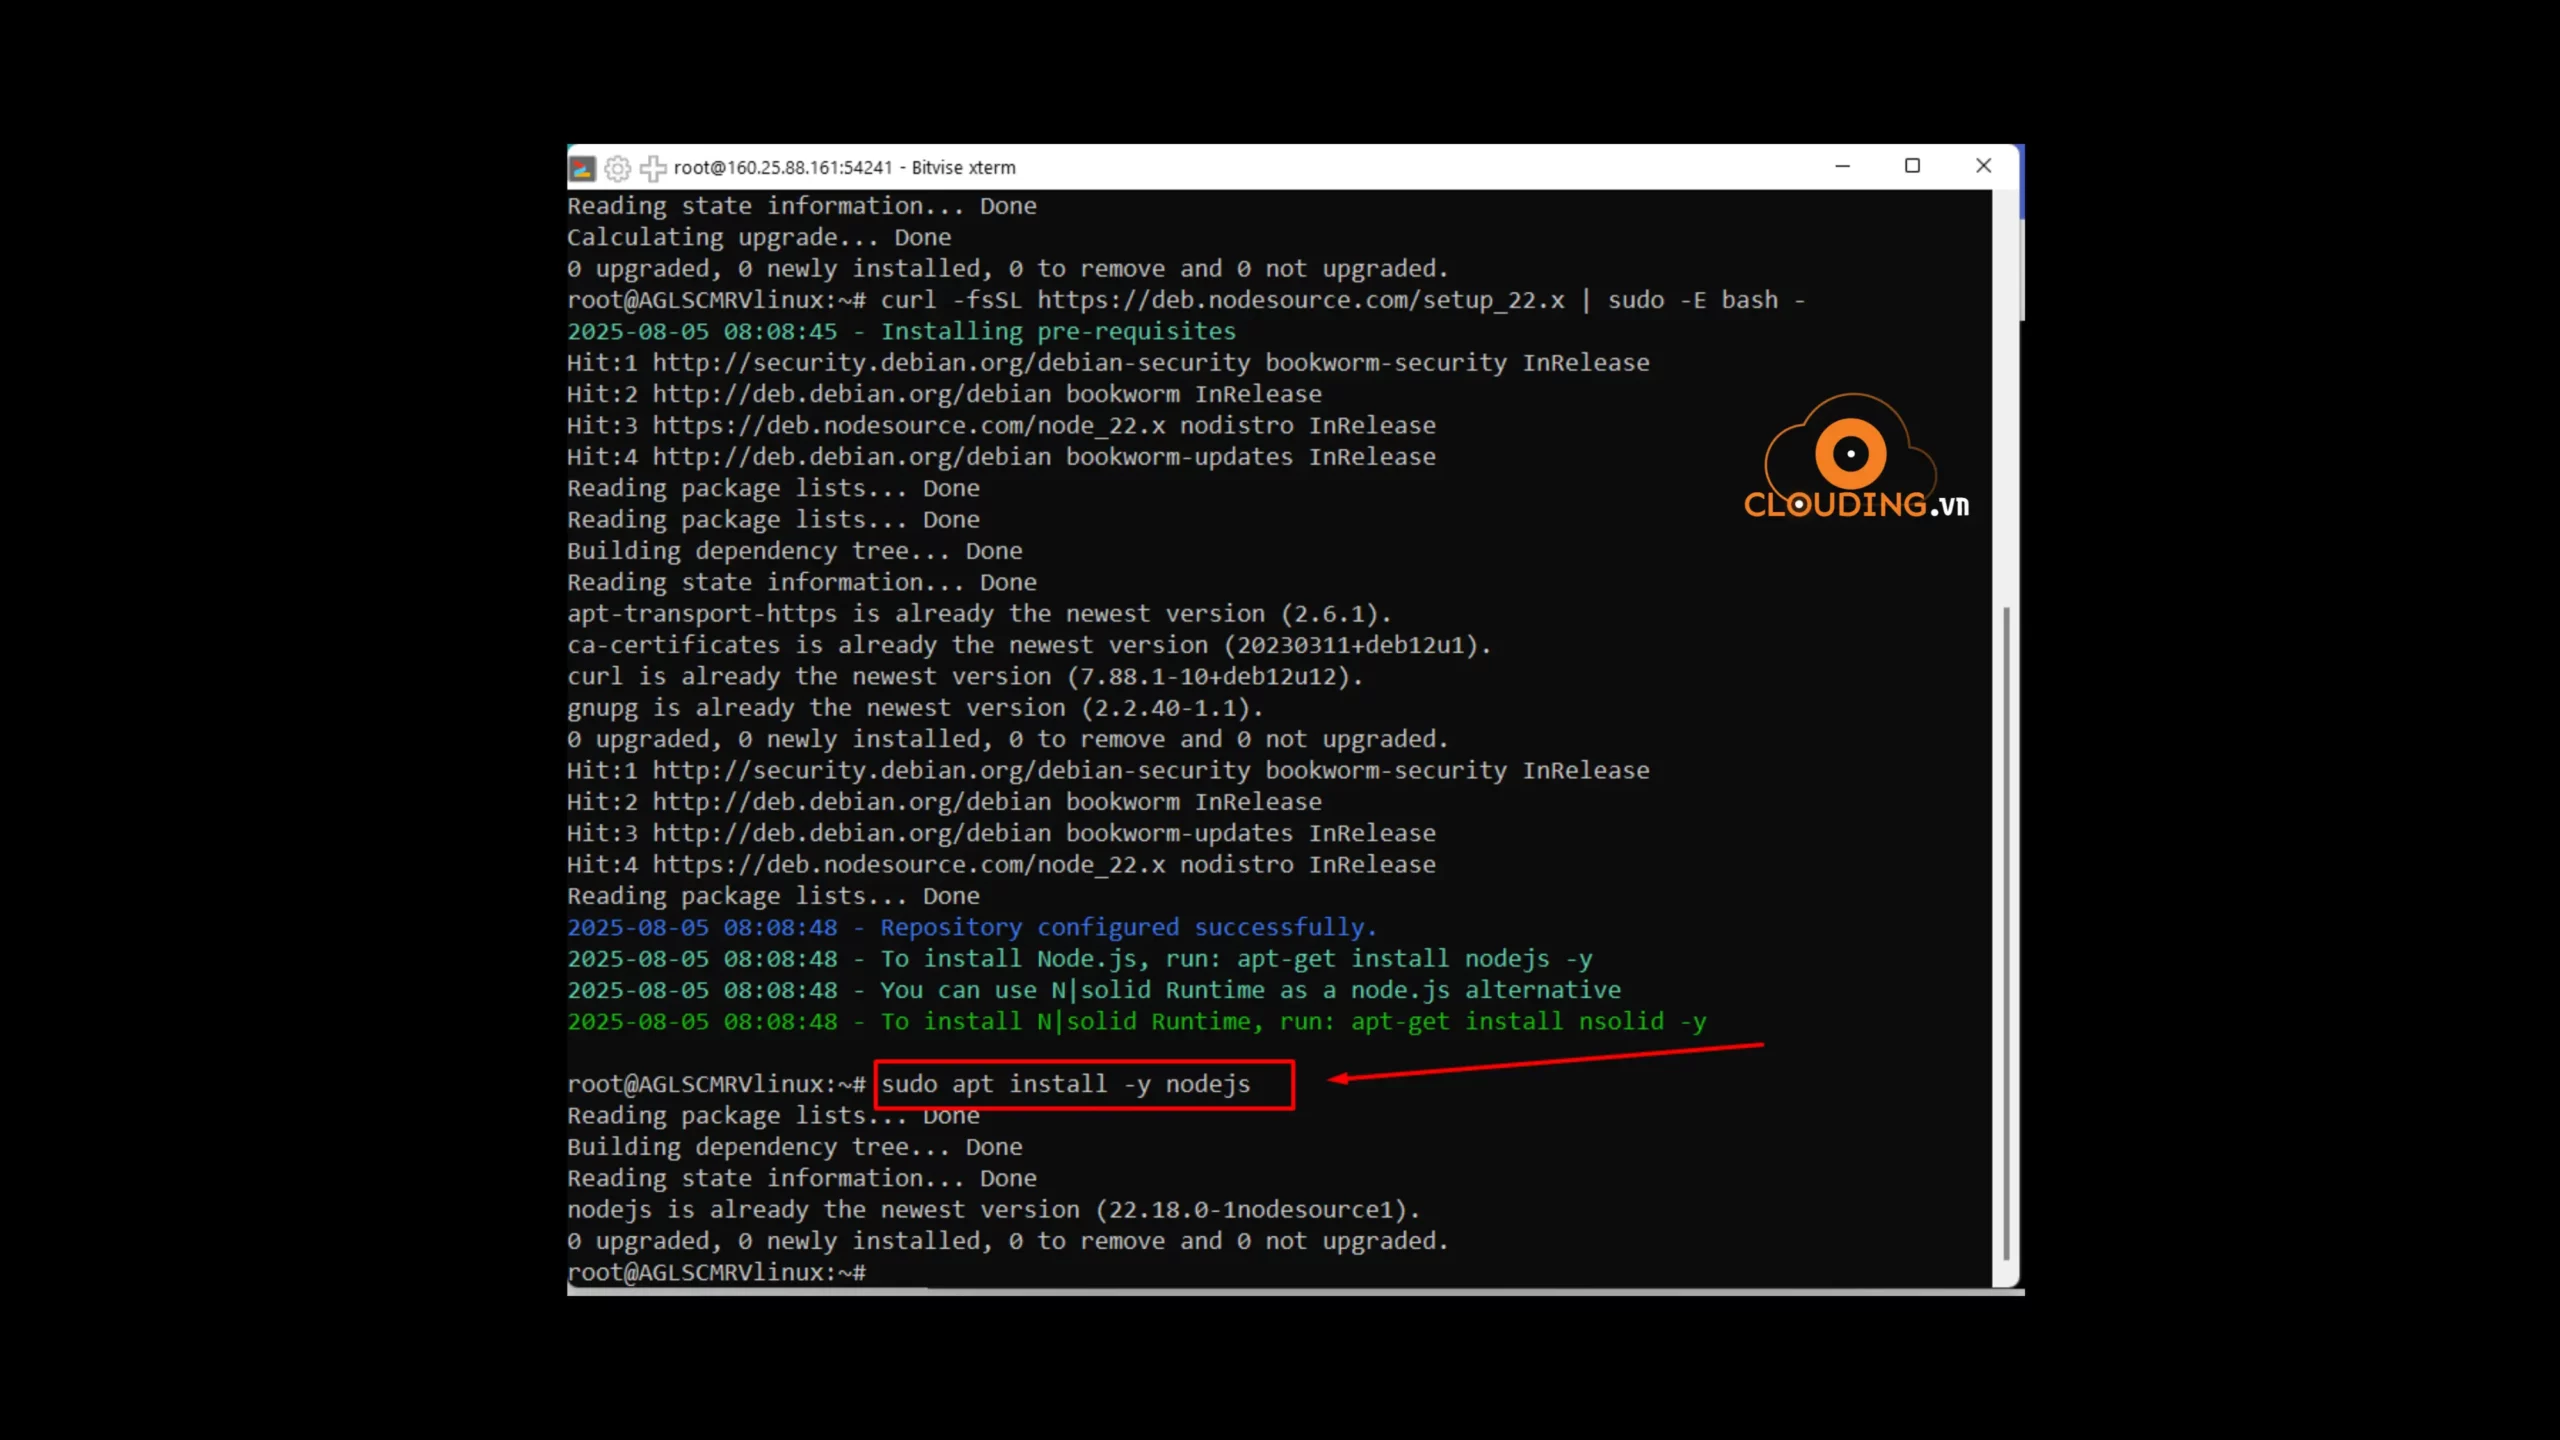Click the 'sudo apt install -y nodejs' command

click(1066, 1084)
